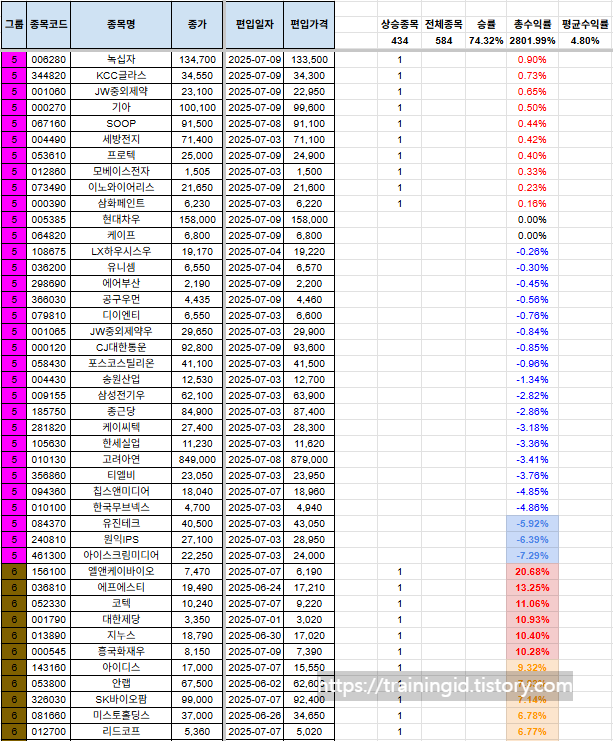Select the 케이씨텍 name cell

121,428
